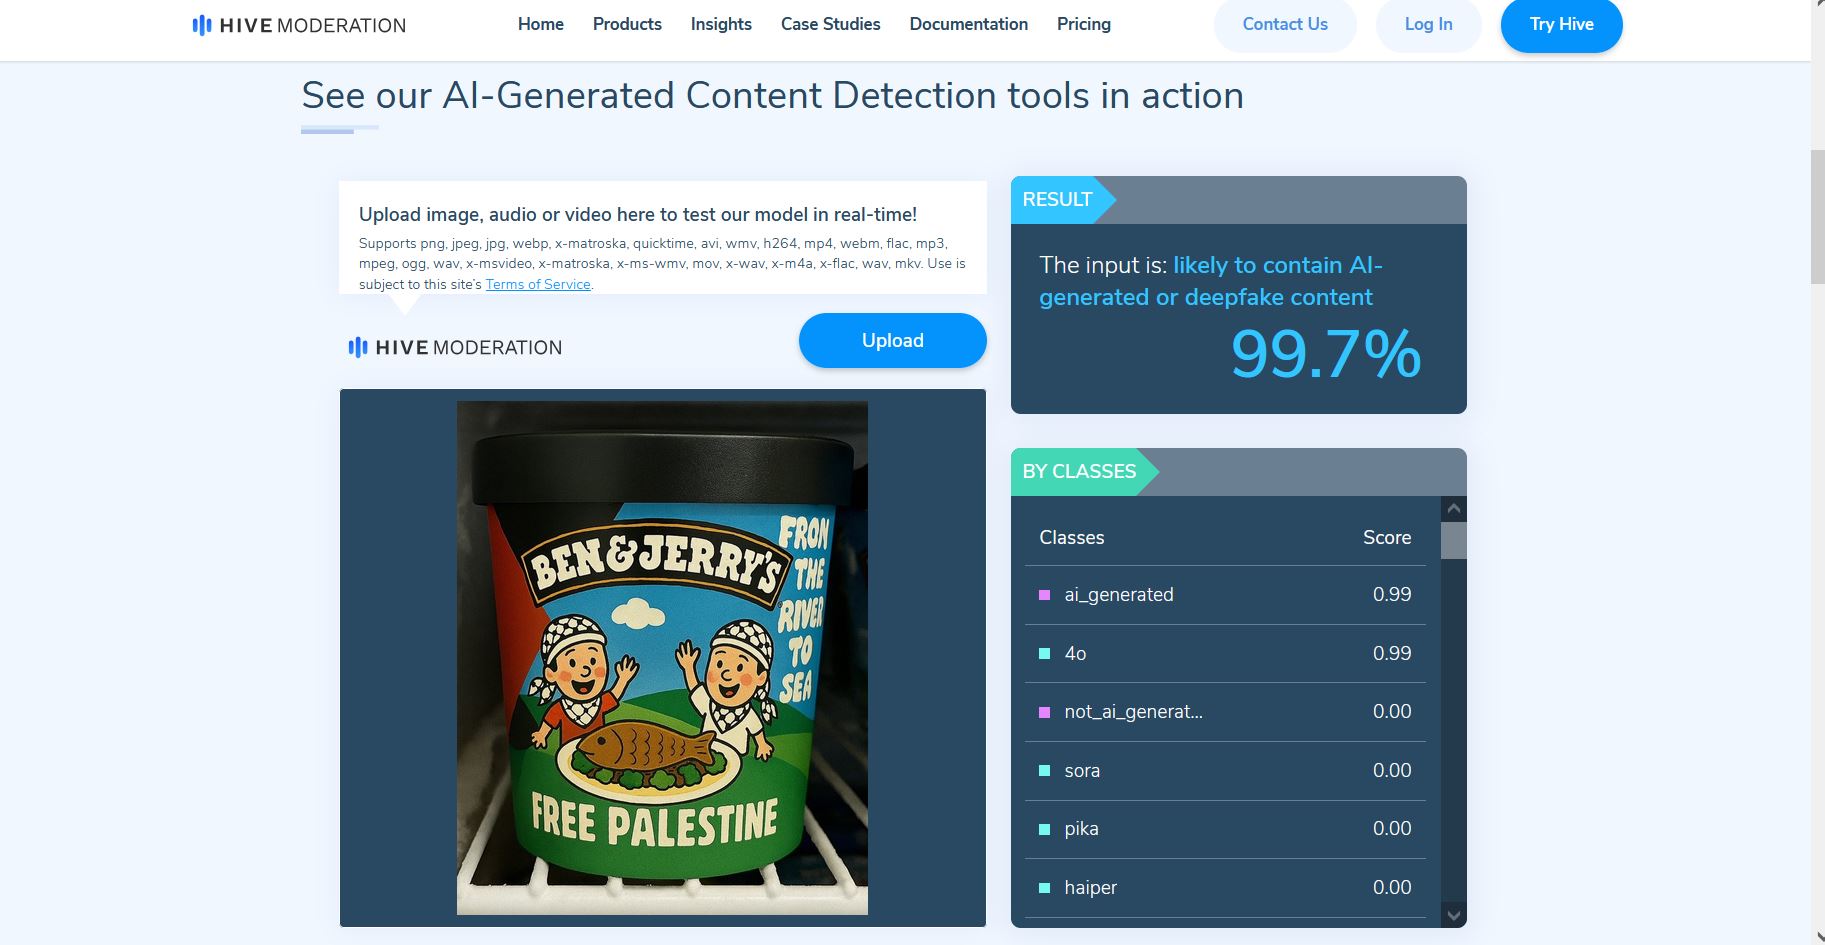1825x945 pixels.
Task: Click the haiper class color marker
Action: (x=1044, y=888)
